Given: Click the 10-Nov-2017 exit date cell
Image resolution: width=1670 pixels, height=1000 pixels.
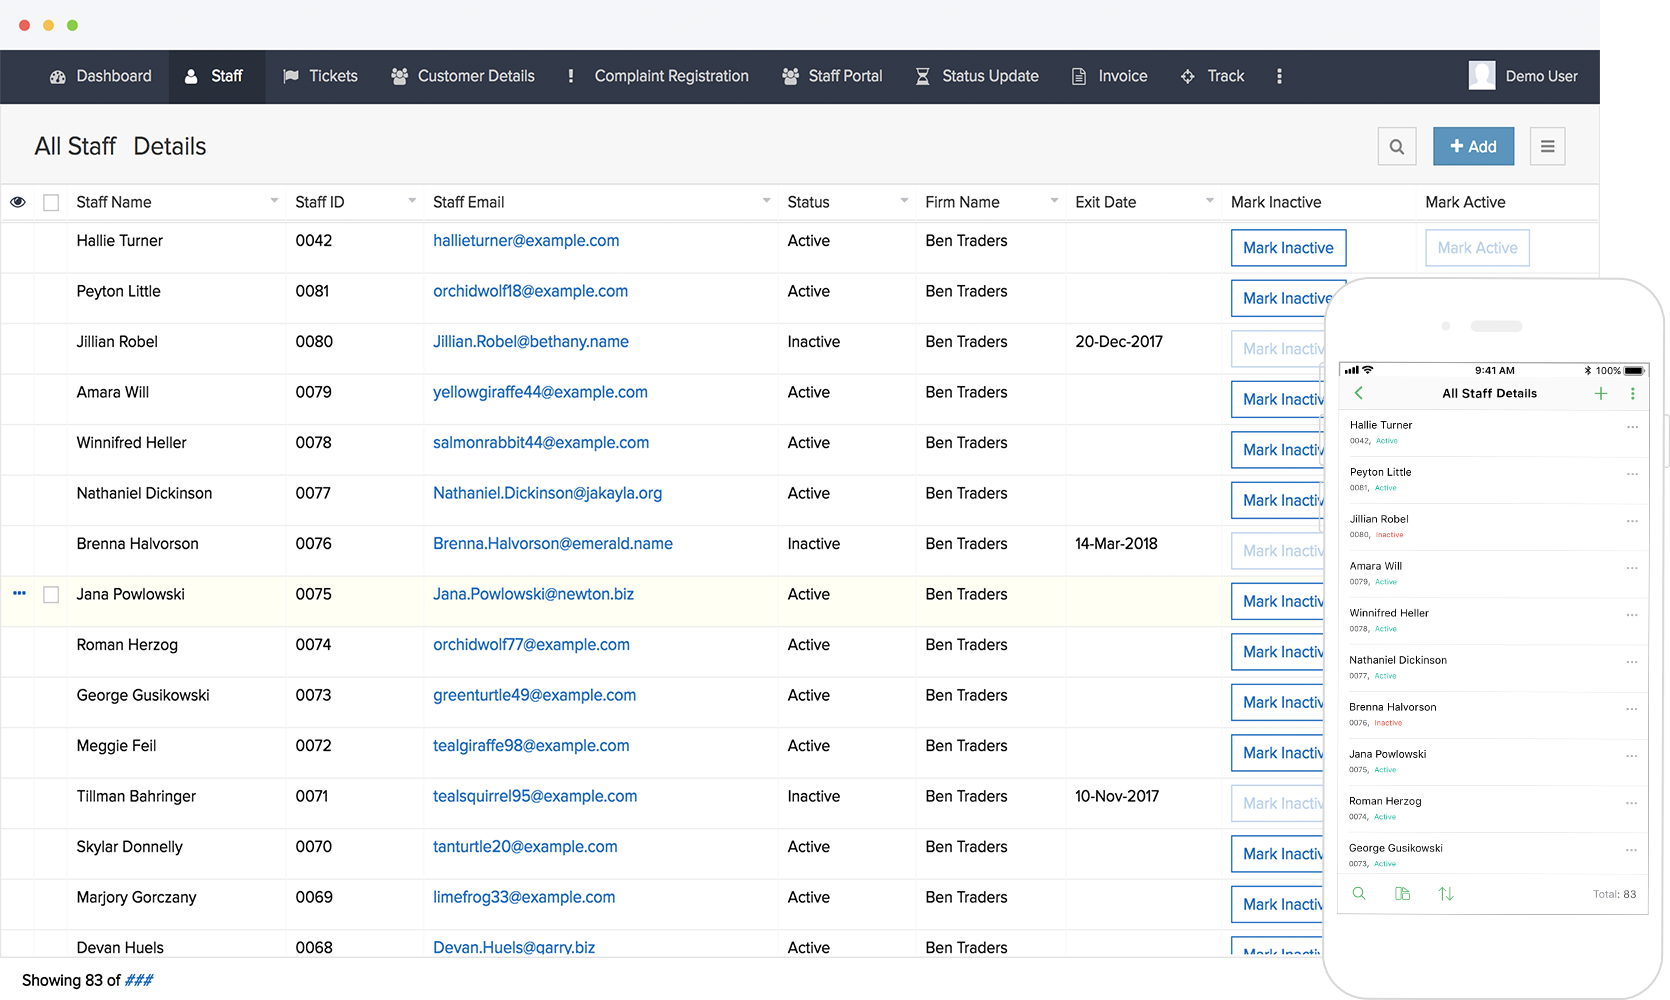Looking at the screenshot, I should pyautogui.click(x=1117, y=796).
